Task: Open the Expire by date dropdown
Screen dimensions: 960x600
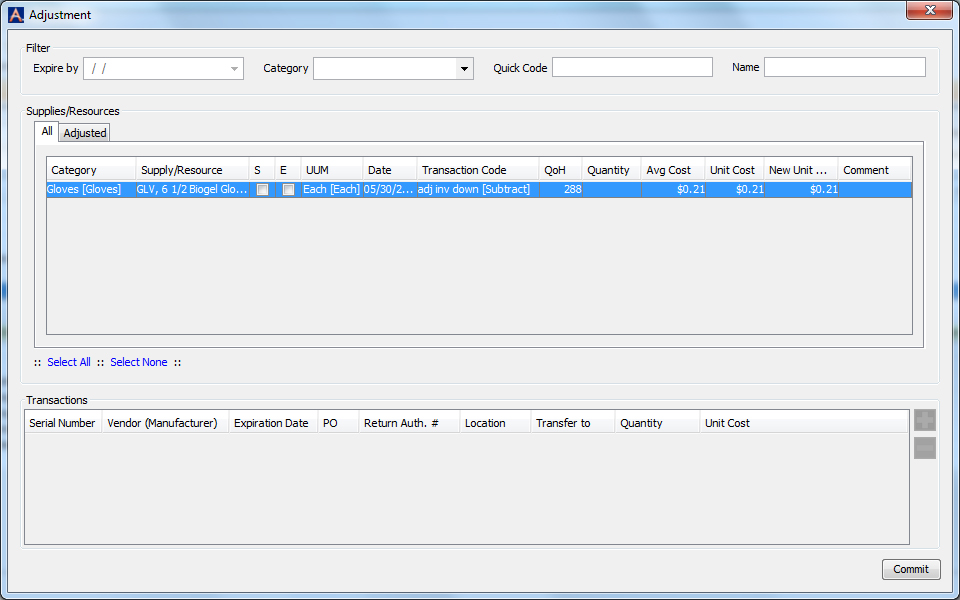Action: click(x=235, y=69)
